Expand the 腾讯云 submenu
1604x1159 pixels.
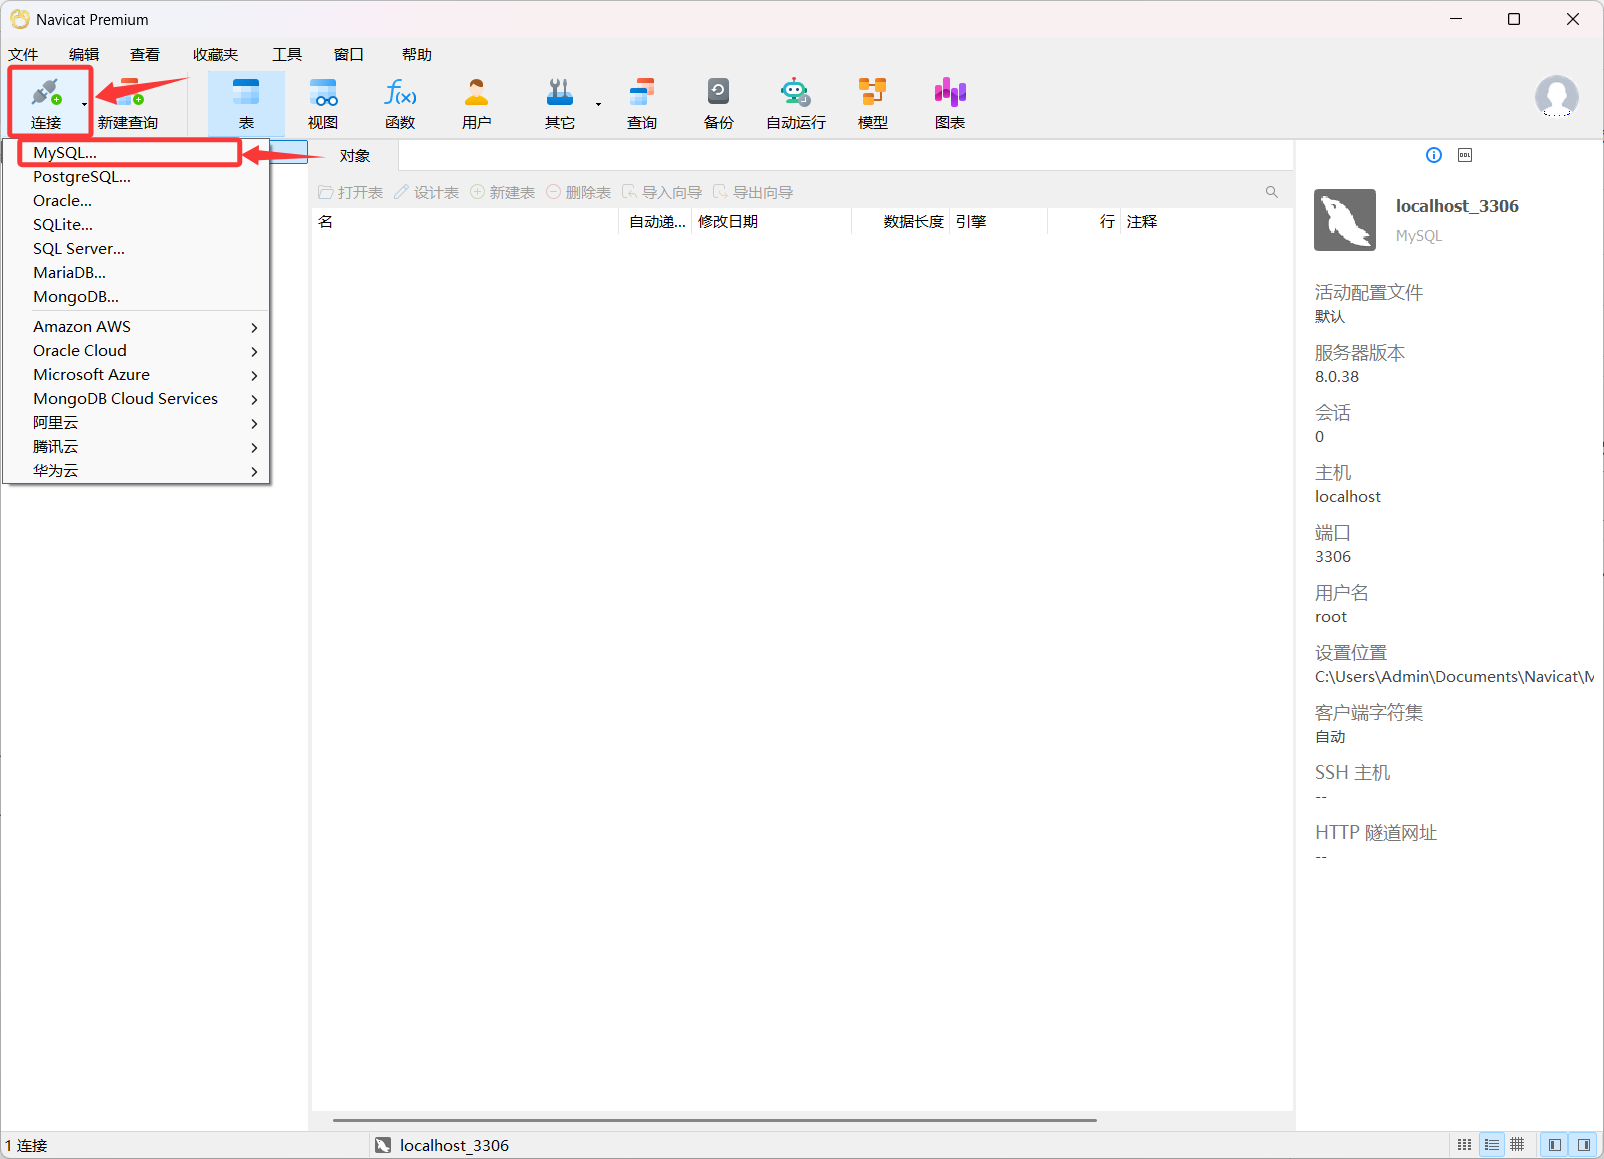coord(137,447)
